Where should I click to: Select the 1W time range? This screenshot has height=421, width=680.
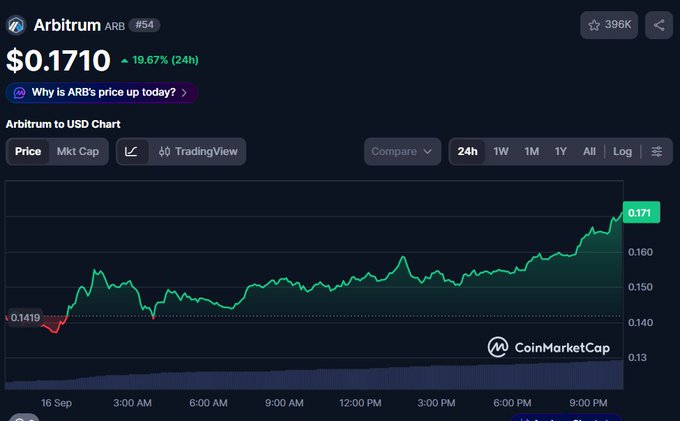500,151
